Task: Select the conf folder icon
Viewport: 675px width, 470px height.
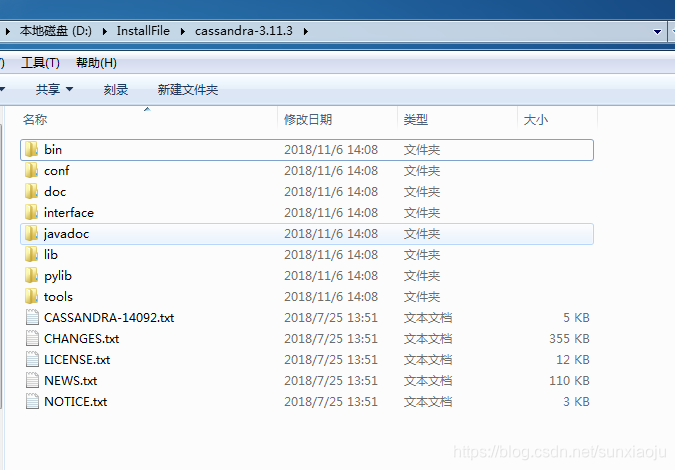Action: tap(31, 170)
